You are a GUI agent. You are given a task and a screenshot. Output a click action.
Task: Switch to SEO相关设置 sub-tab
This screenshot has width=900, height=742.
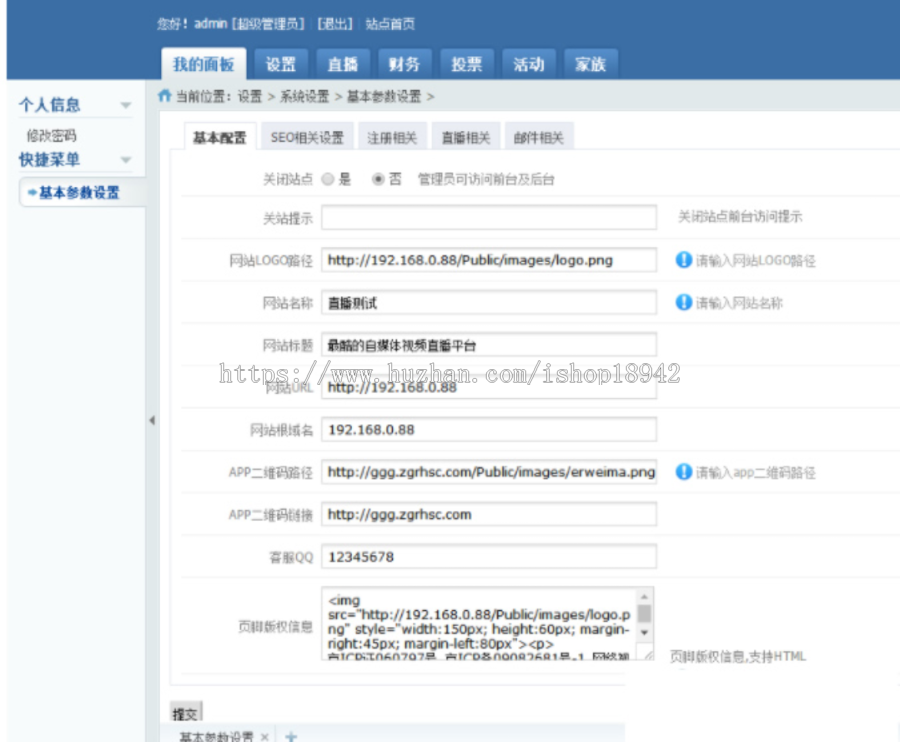tap(307, 137)
